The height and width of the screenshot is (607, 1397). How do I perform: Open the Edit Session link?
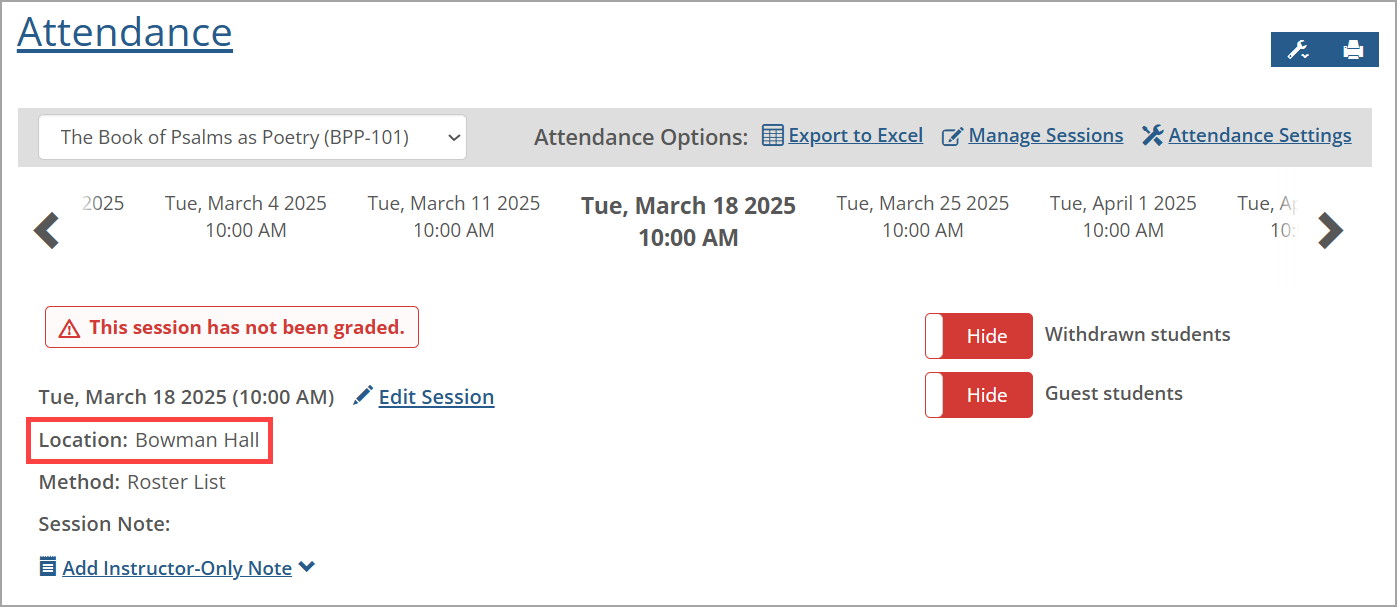pyautogui.click(x=436, y=397)
